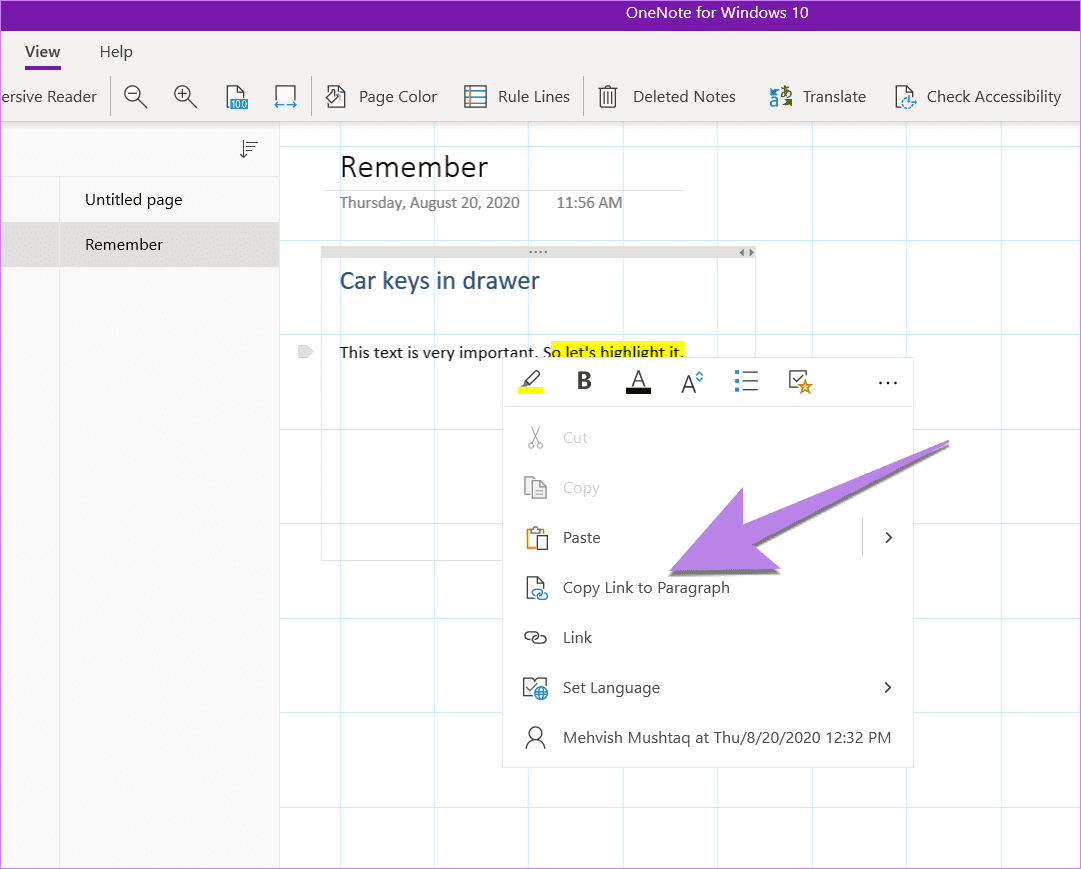Click the Remember page title
Image resolution: width=1081 pixels, height=869 pixels.
[414, 168]
